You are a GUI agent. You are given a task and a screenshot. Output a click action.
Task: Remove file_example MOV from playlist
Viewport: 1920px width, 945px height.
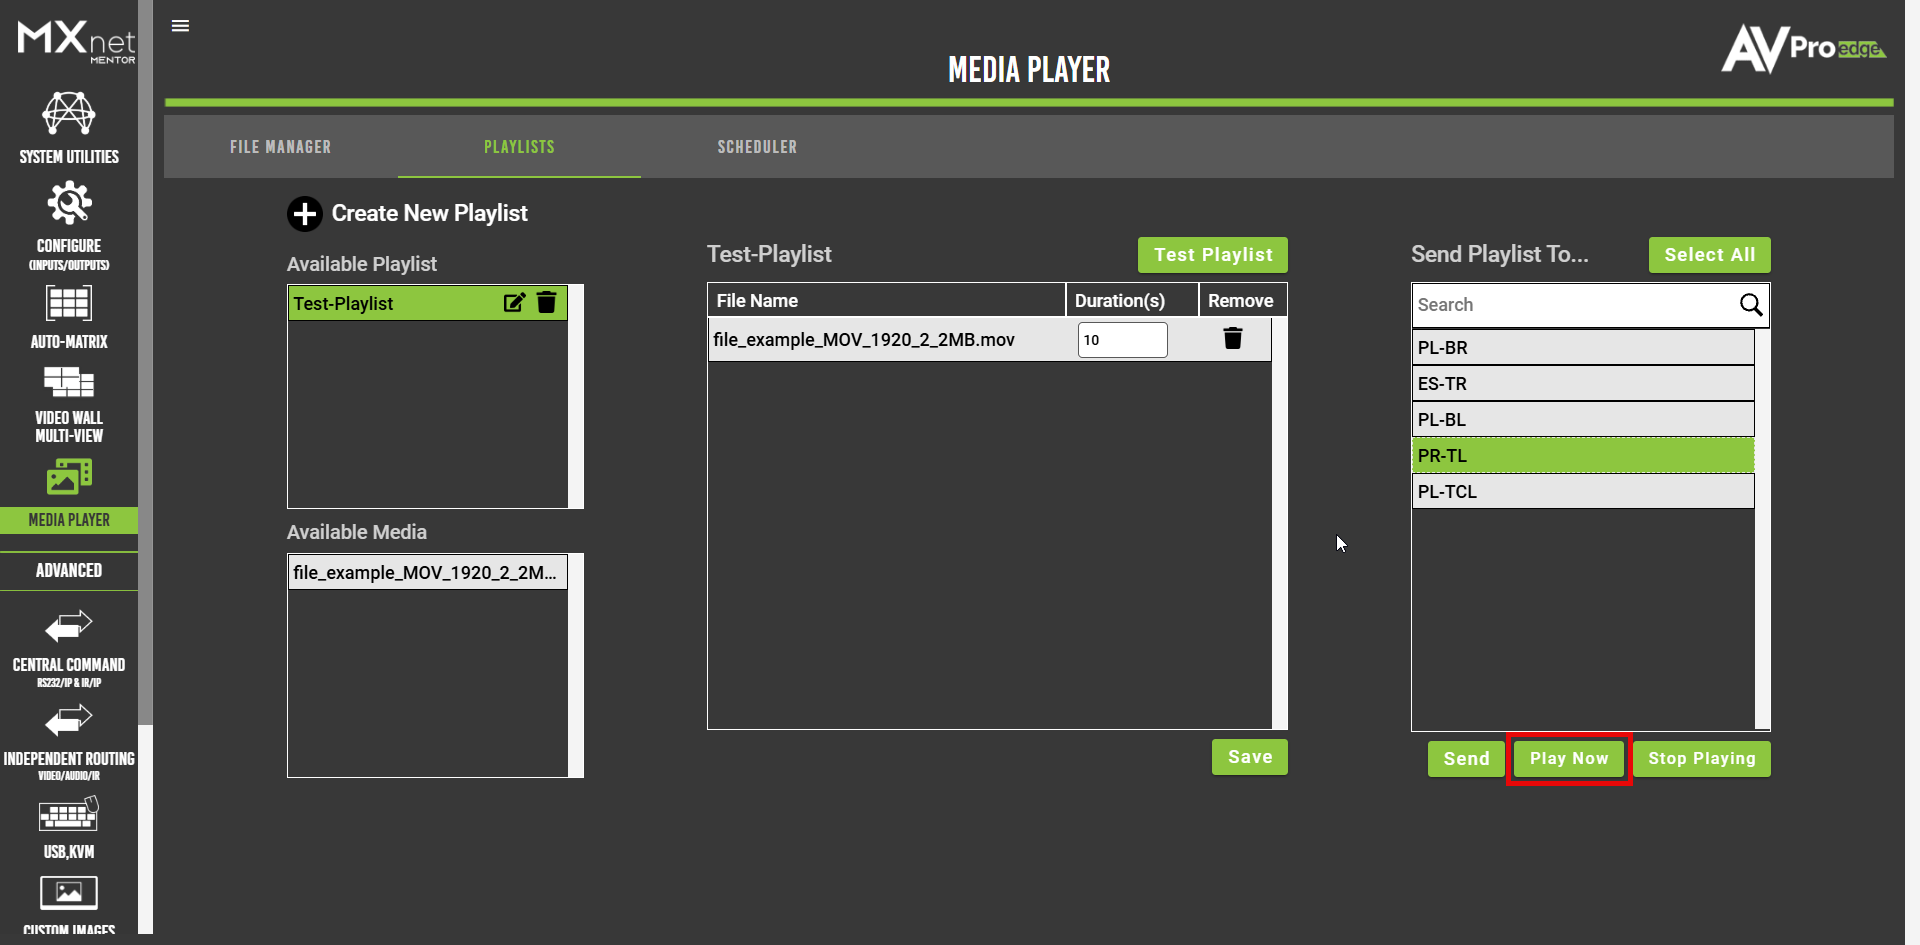coord(1233,339)
